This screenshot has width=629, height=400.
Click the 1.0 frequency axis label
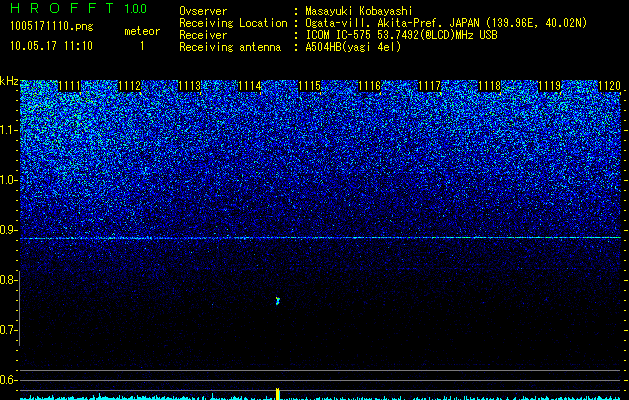coord(7,180)
